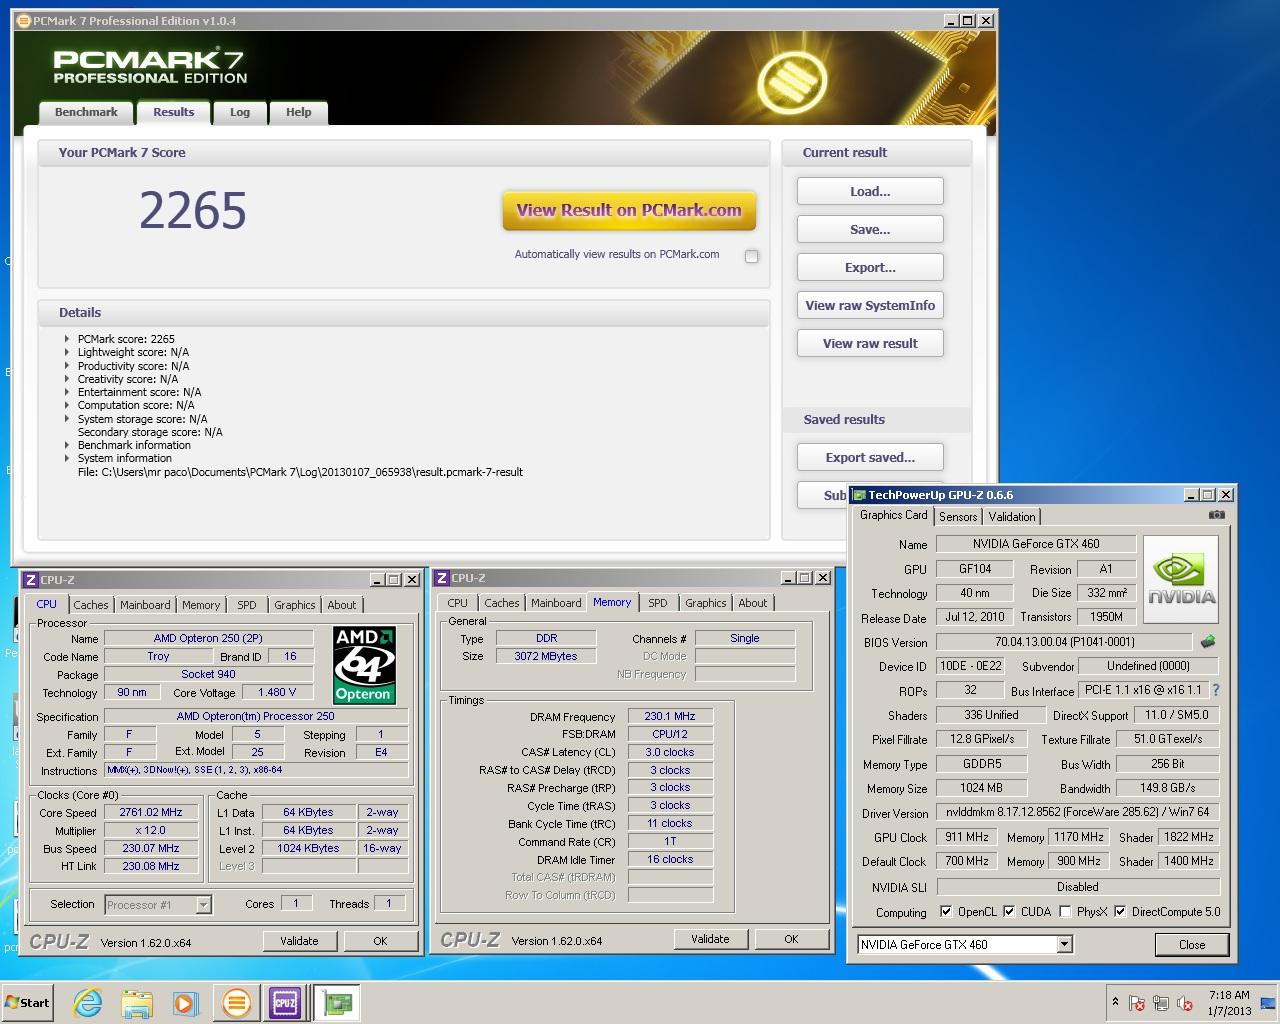Click the network tray icon
Image resolution: width=1280 pixels, height=1024 pixels.
(1161, 1003)
